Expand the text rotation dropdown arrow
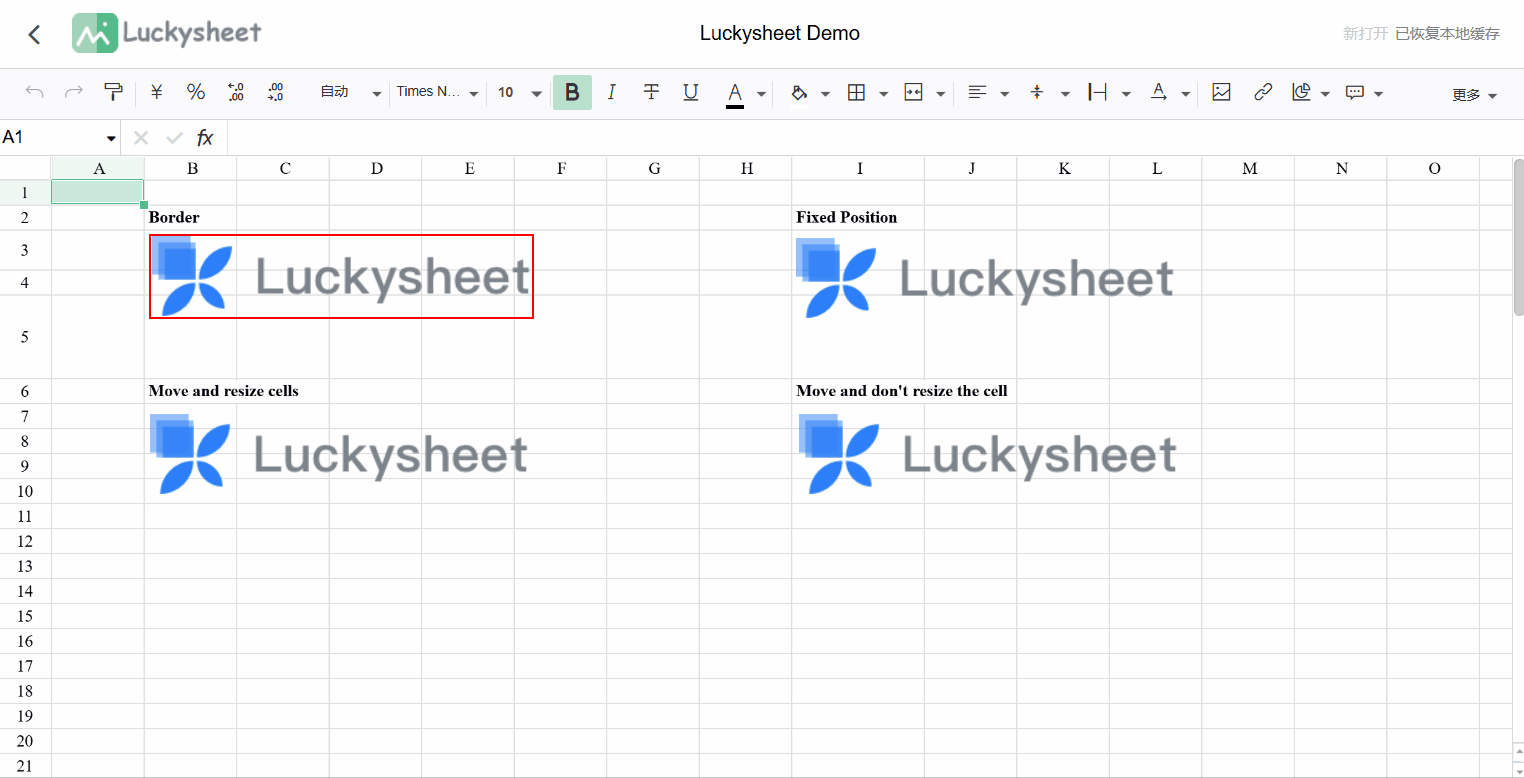 click(x=1185, y=94)
